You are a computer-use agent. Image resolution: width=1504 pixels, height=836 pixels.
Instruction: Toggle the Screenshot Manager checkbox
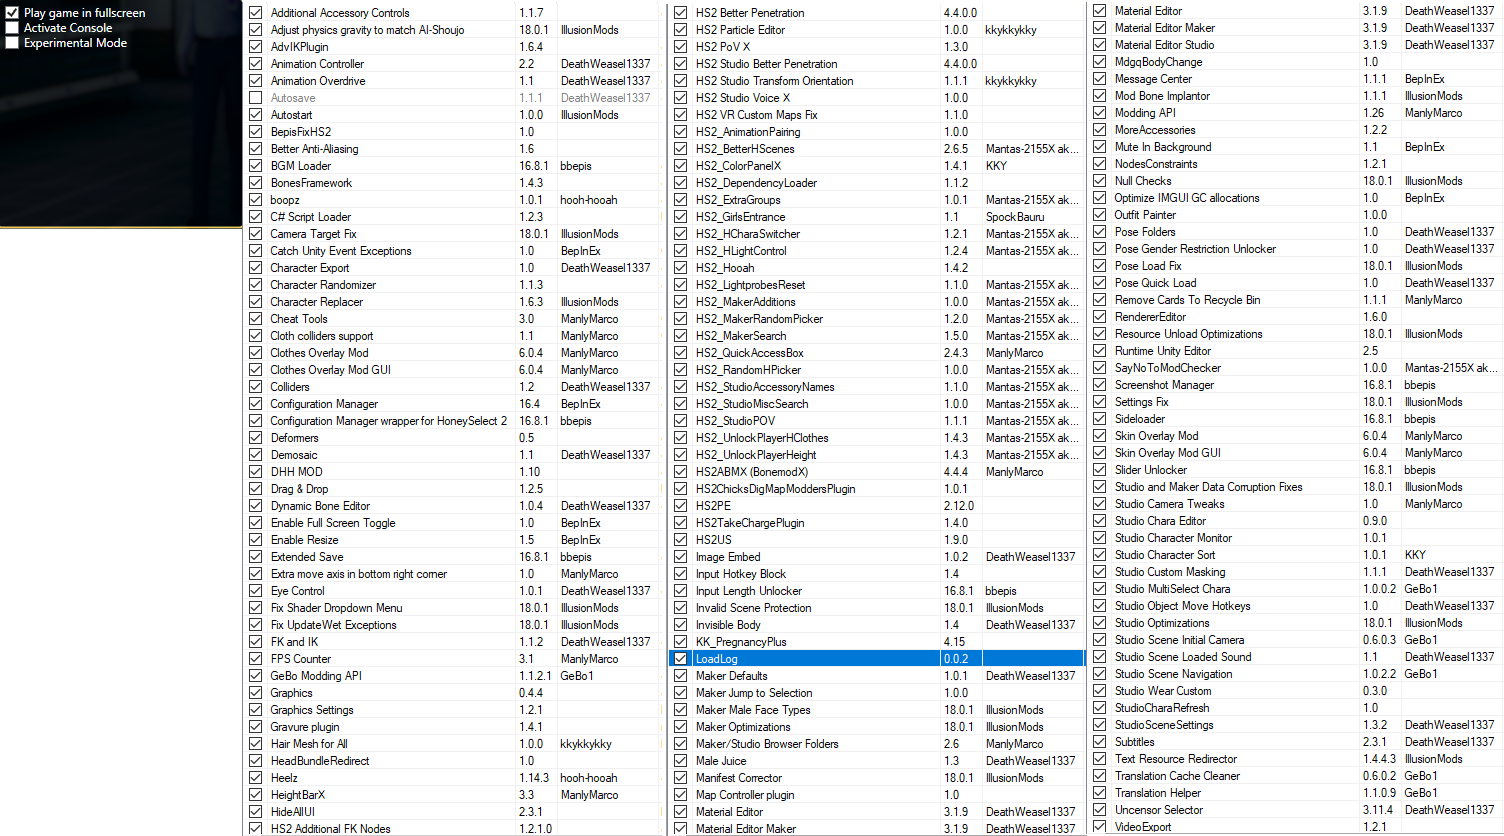pos(1100,385)
